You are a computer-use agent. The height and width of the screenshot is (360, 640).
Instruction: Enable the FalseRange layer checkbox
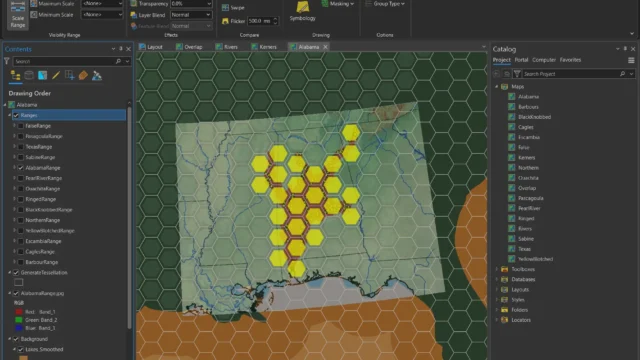point(20,126)
